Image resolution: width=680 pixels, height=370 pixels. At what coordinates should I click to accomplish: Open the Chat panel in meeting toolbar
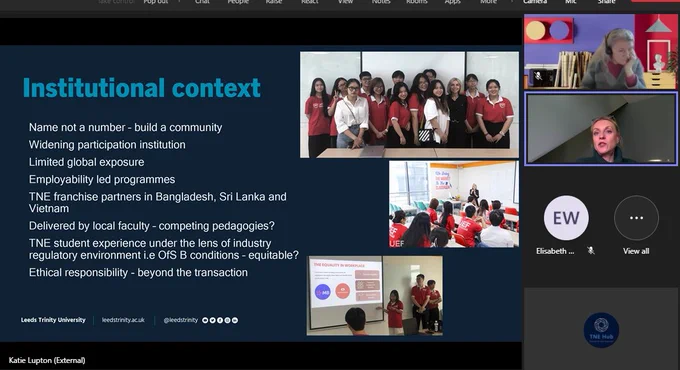202,2
